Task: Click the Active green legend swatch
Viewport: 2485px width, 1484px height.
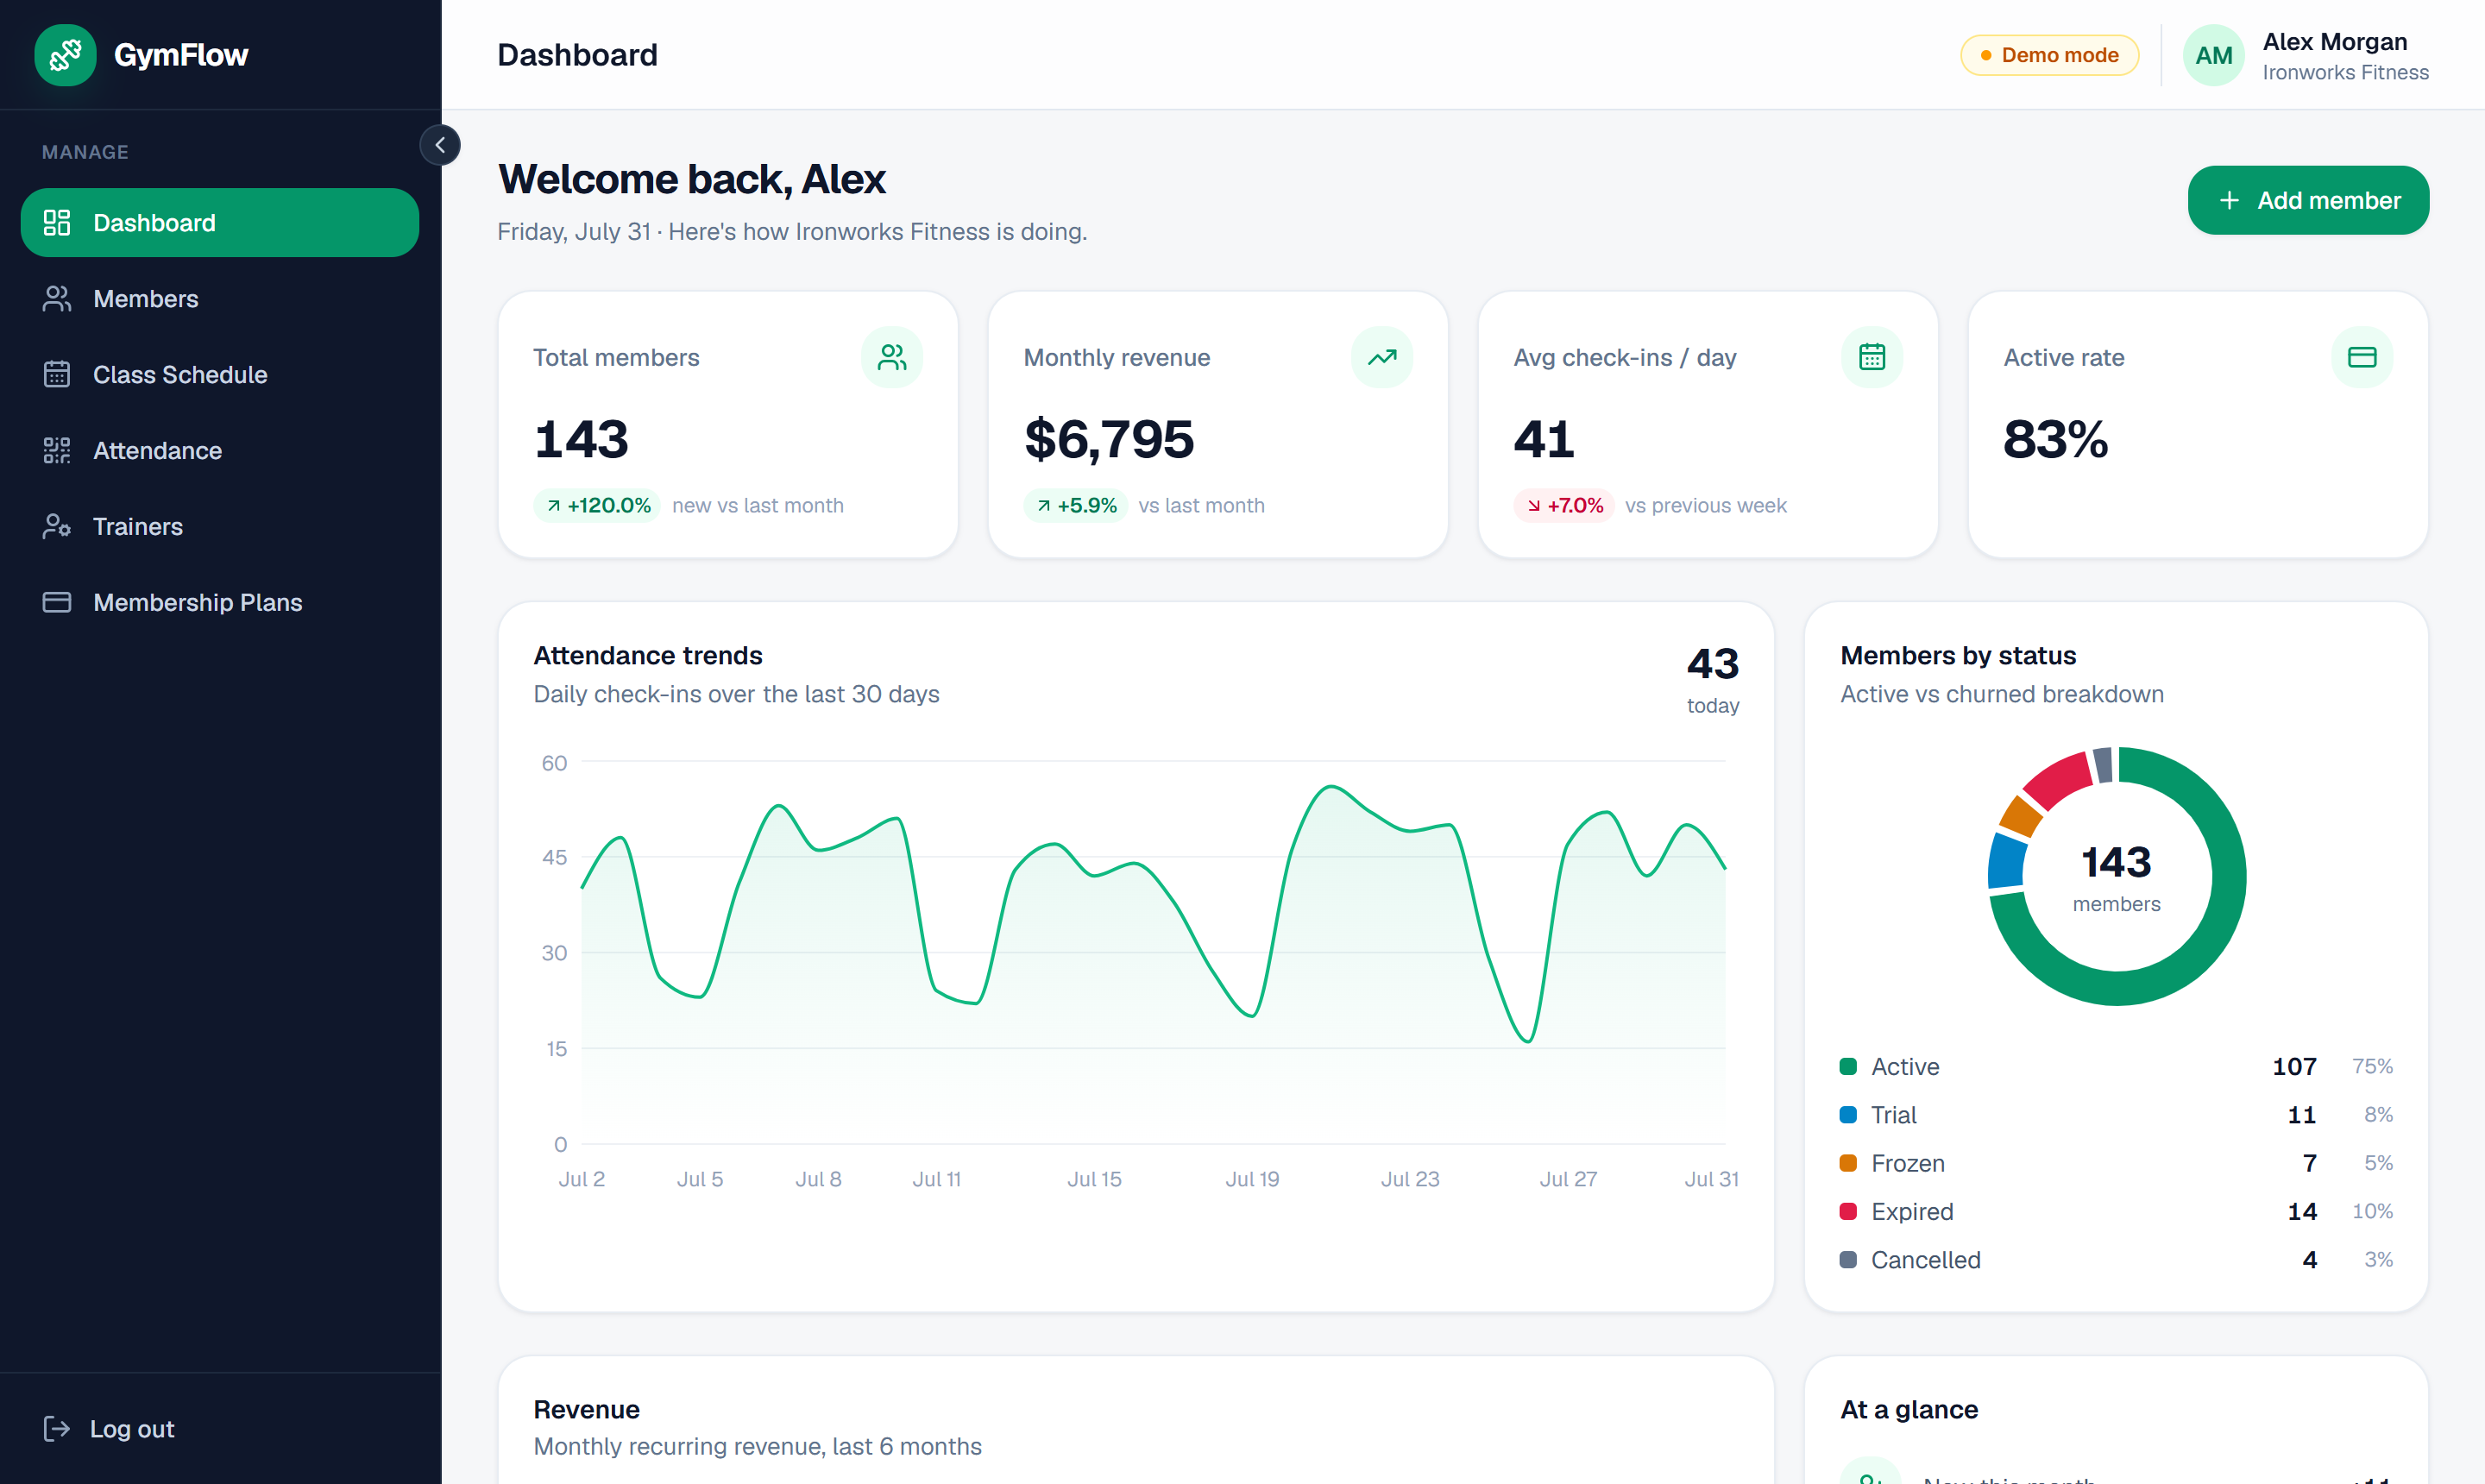Action: coord(1848,1067)
